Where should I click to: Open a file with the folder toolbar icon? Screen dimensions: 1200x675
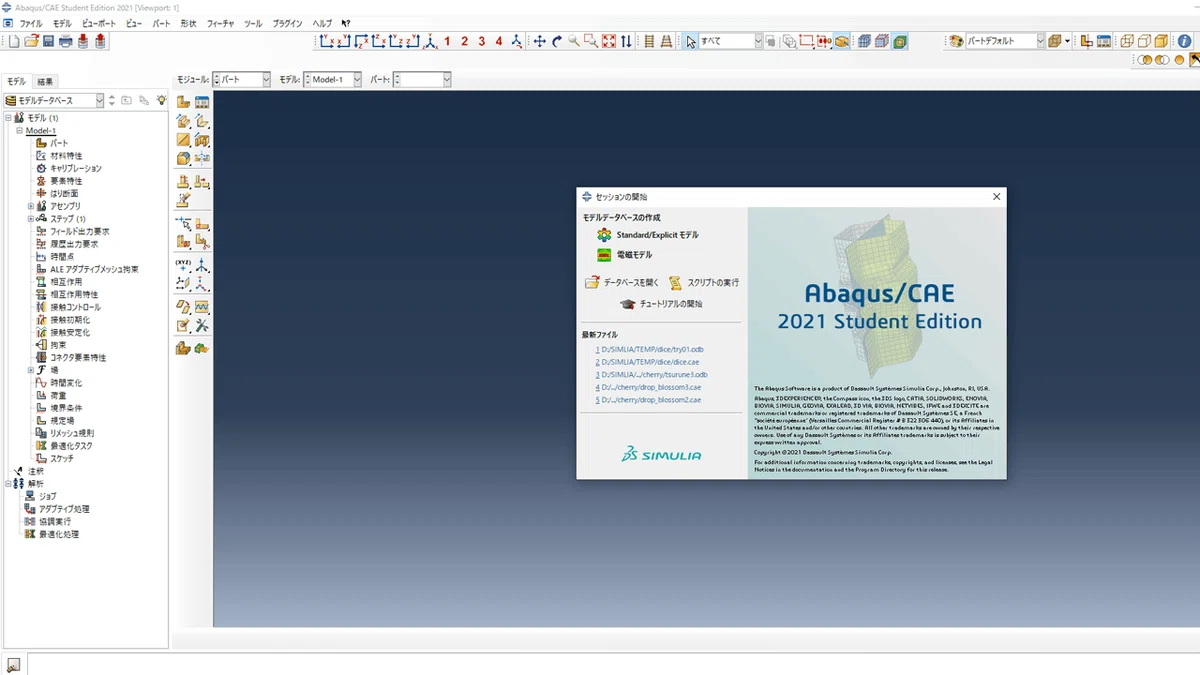pos(31,41)
